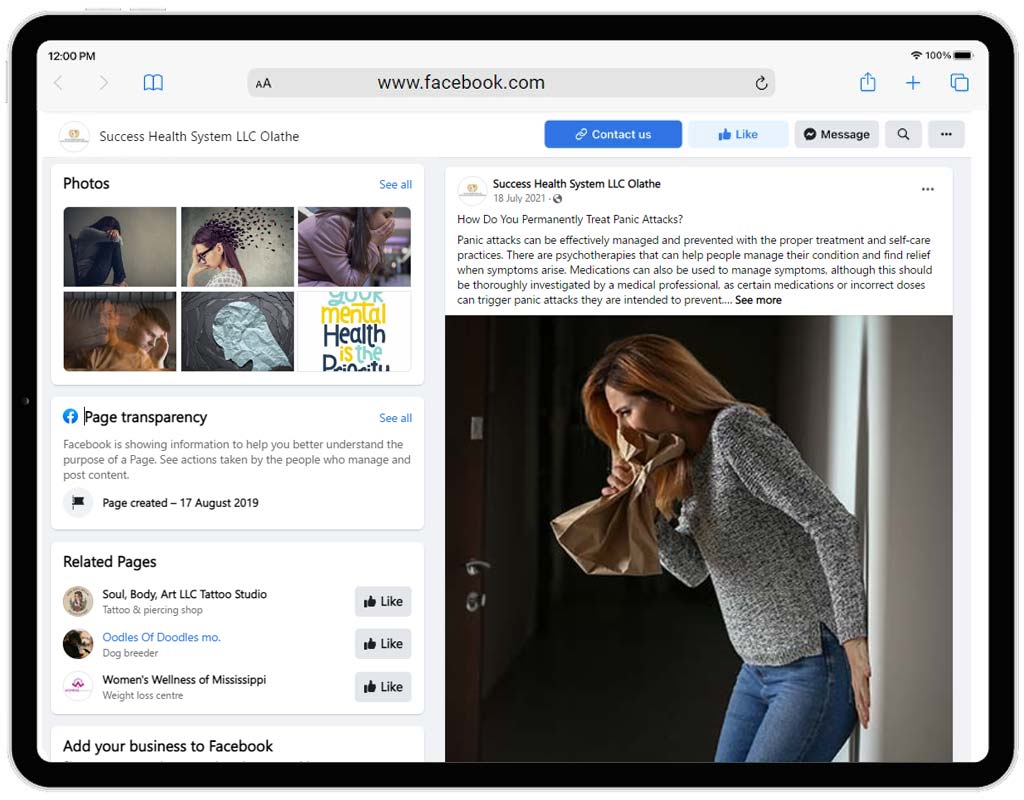Click Soul, Body, Art tattoo studio avatar

point(78,601)
